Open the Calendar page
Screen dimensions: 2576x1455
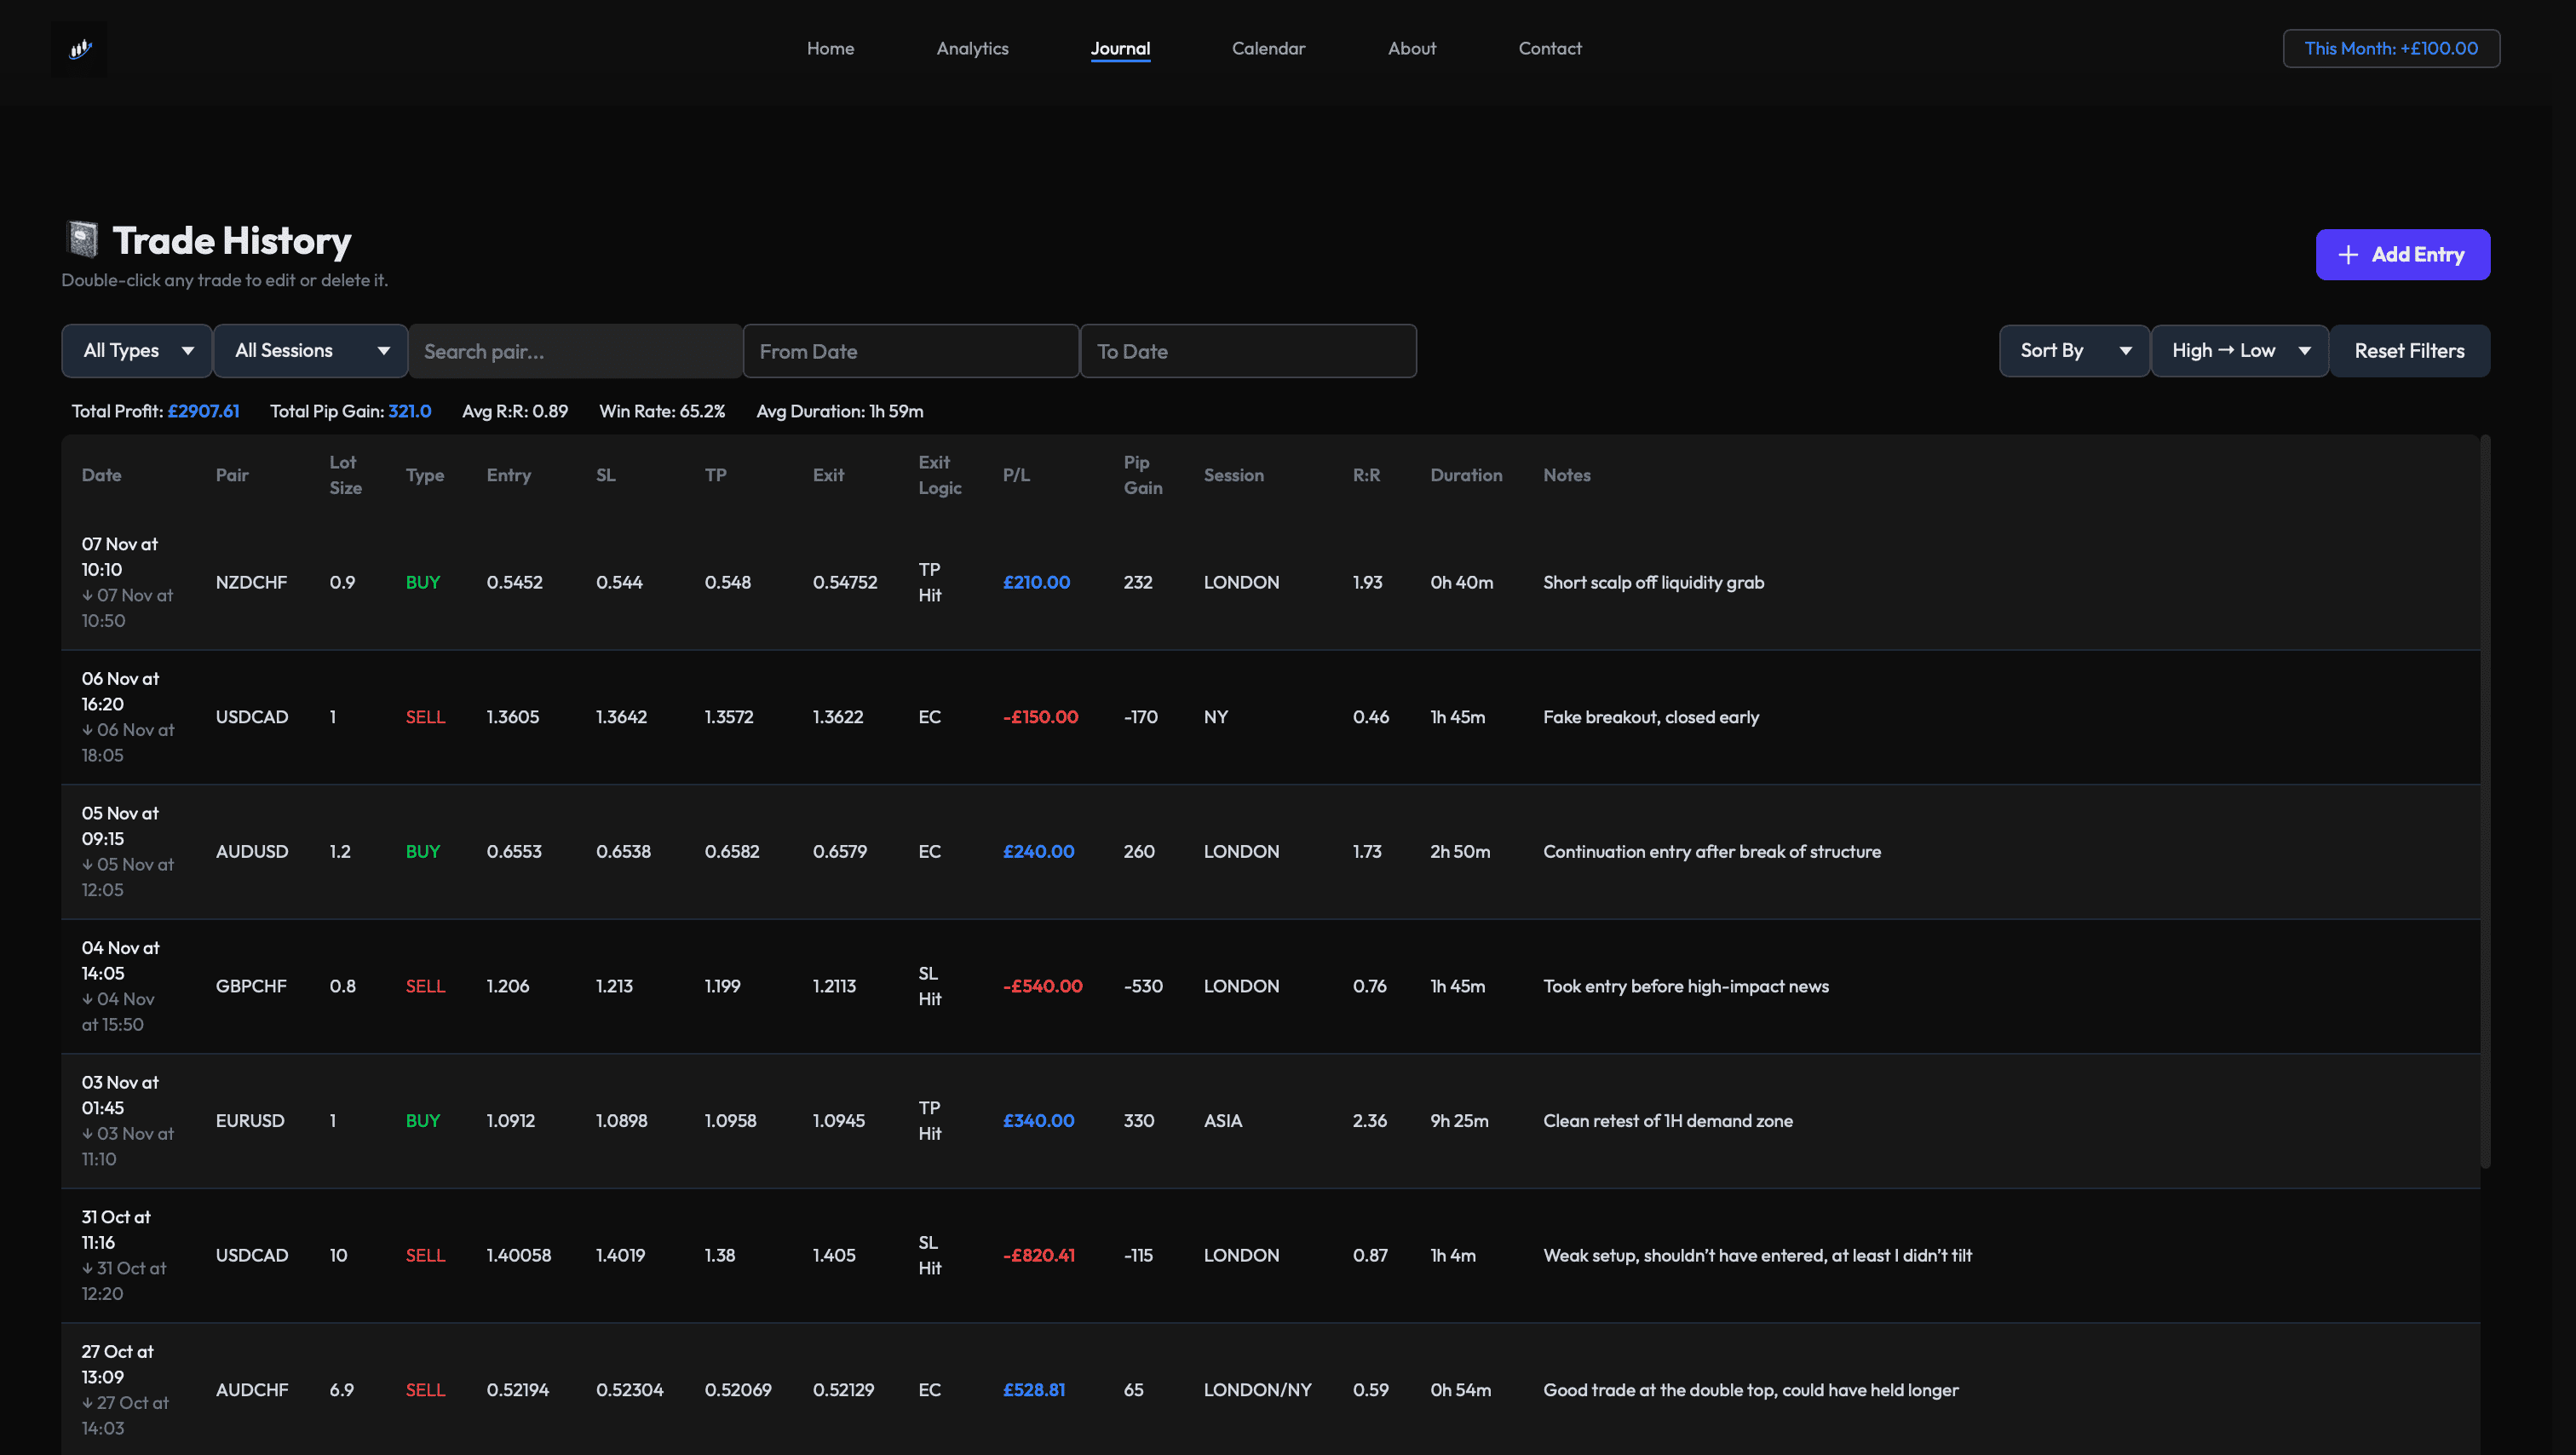[x=1268, y=48]
